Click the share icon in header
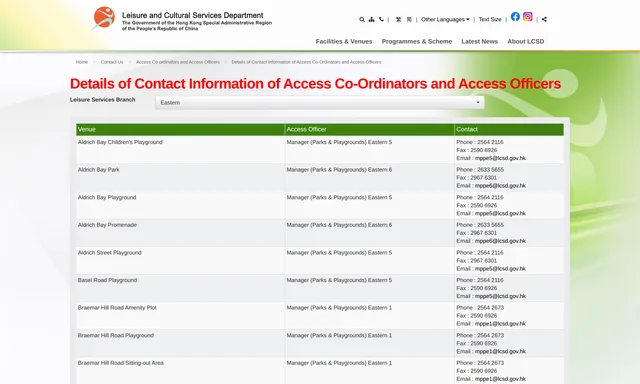Image resolution: width=640 pixels, height=384 pixels. (544, 19)
